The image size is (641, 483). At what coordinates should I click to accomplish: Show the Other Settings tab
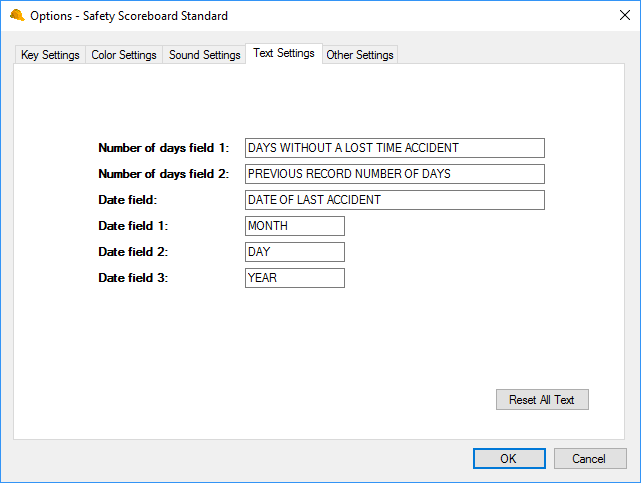click(360, 55)
